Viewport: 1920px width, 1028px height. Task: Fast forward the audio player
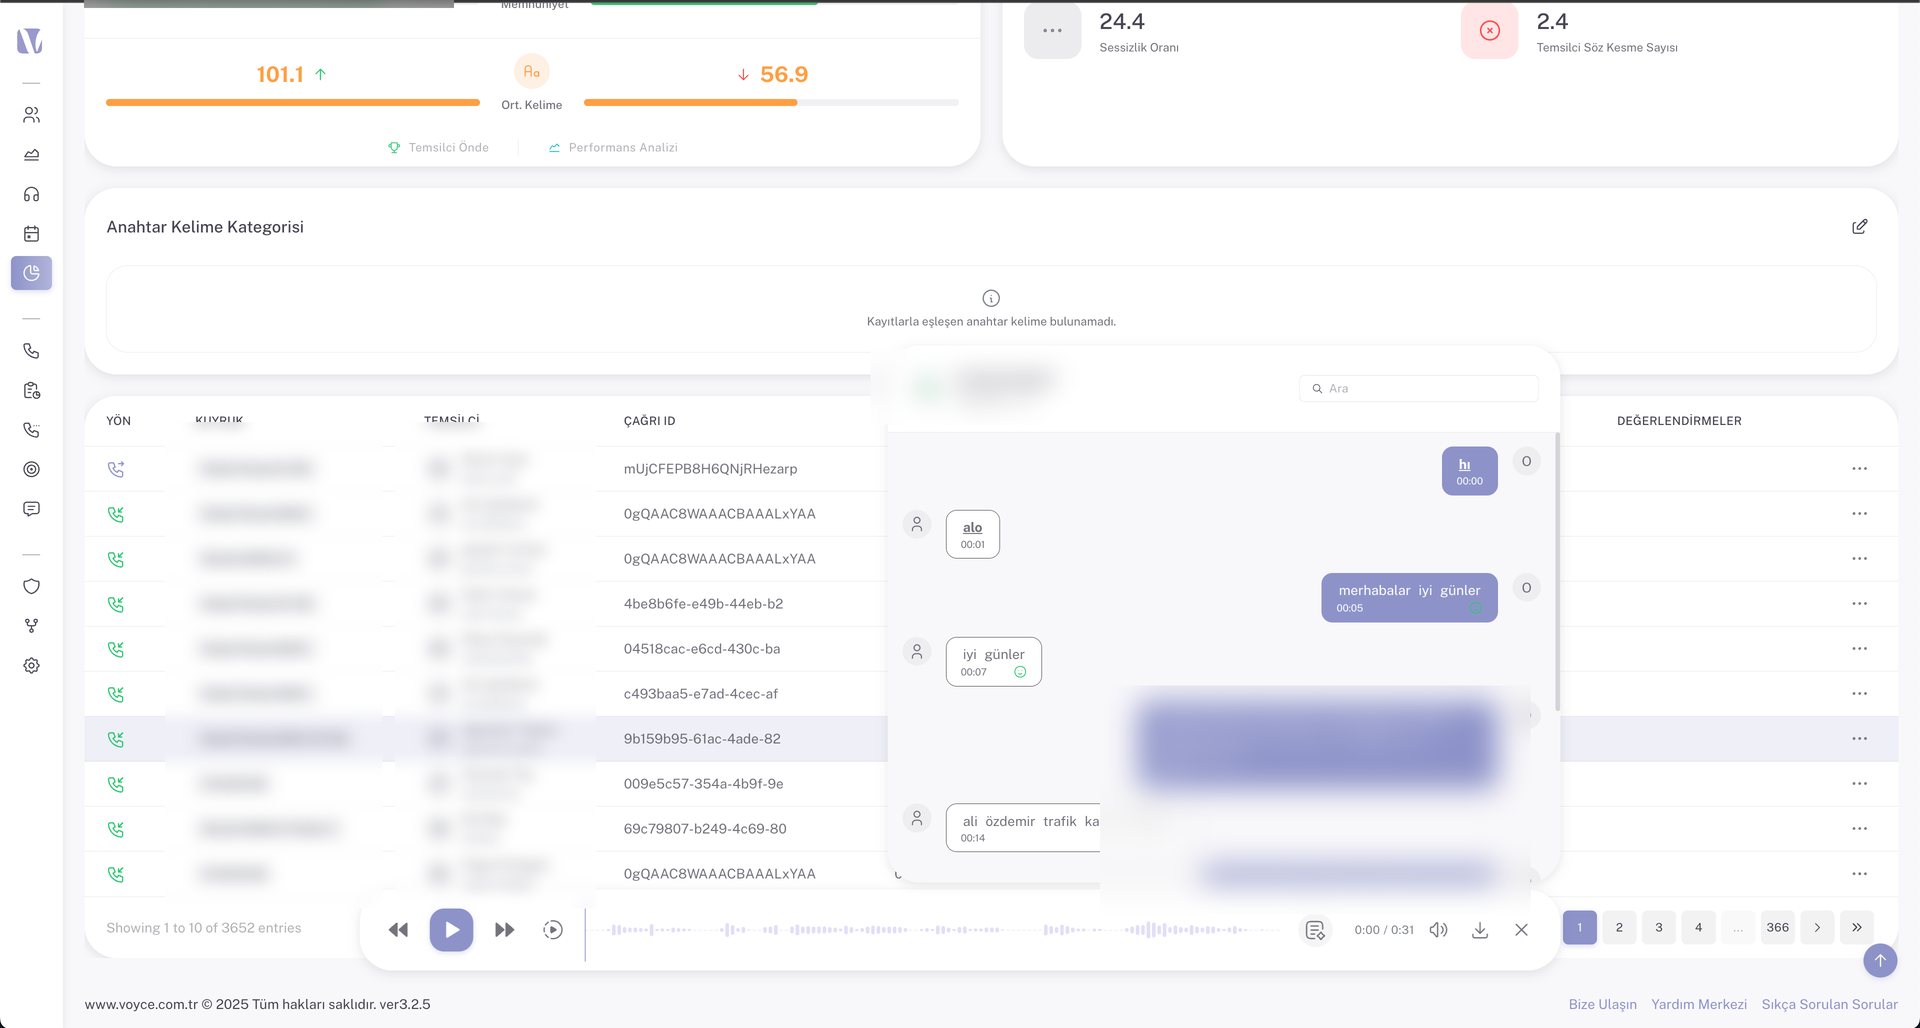coord(505,930)
